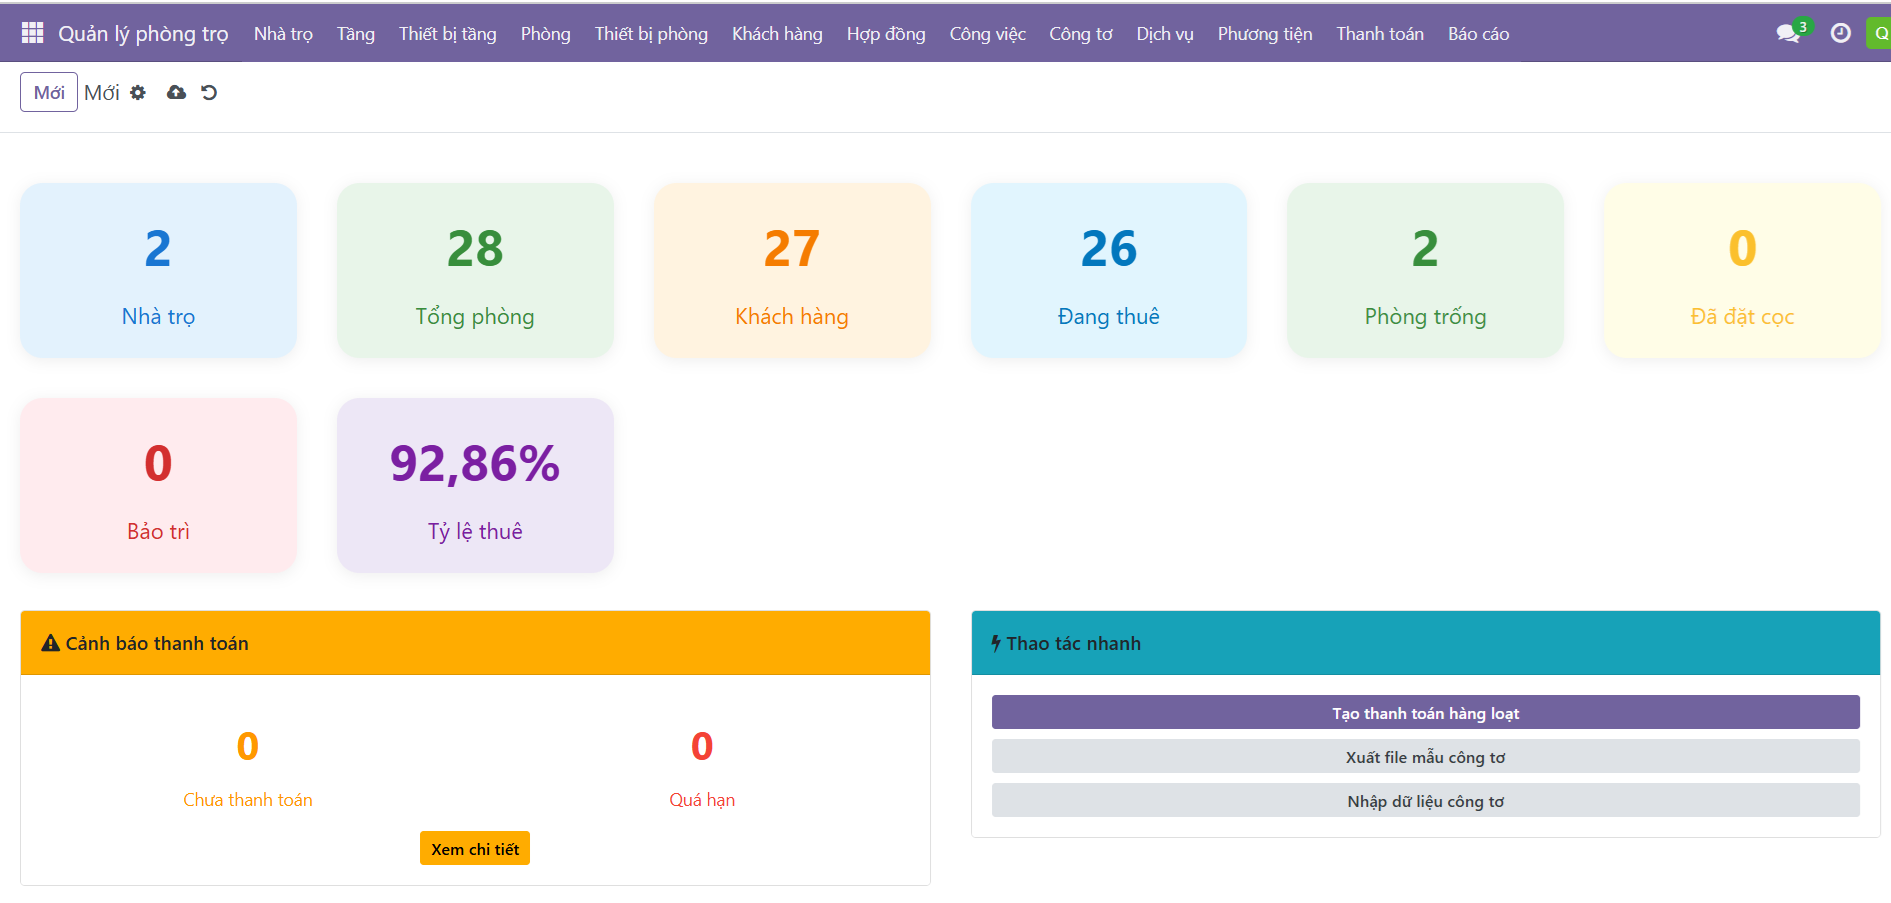Image resolution: width=1891 pixels, height=903 pixels.
Task: Open the Thiết bị phòng menu
Action: (651, 33)
